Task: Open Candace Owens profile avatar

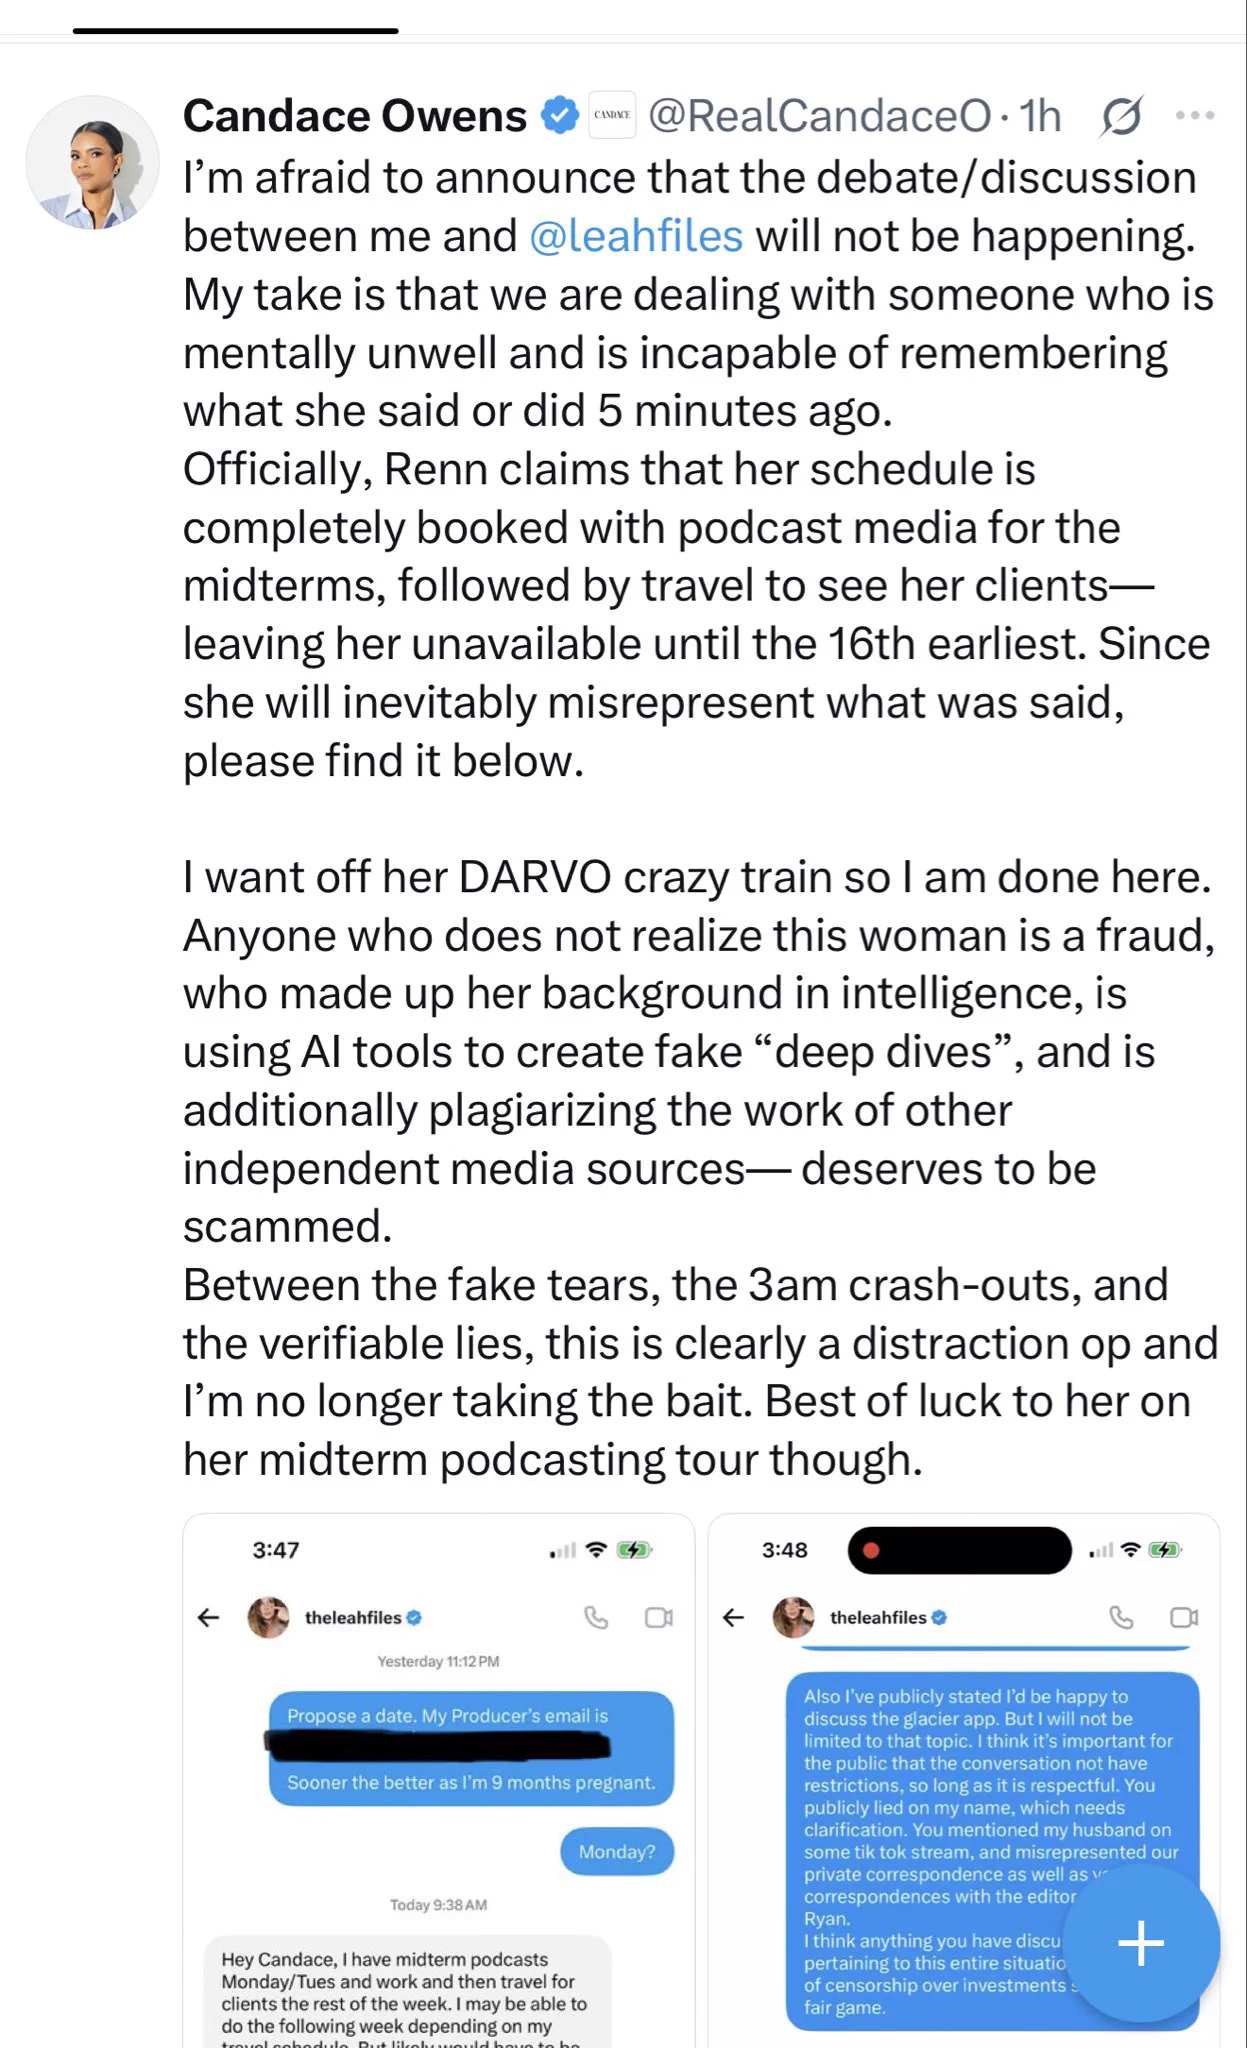Action: click(x=92, y=163)
